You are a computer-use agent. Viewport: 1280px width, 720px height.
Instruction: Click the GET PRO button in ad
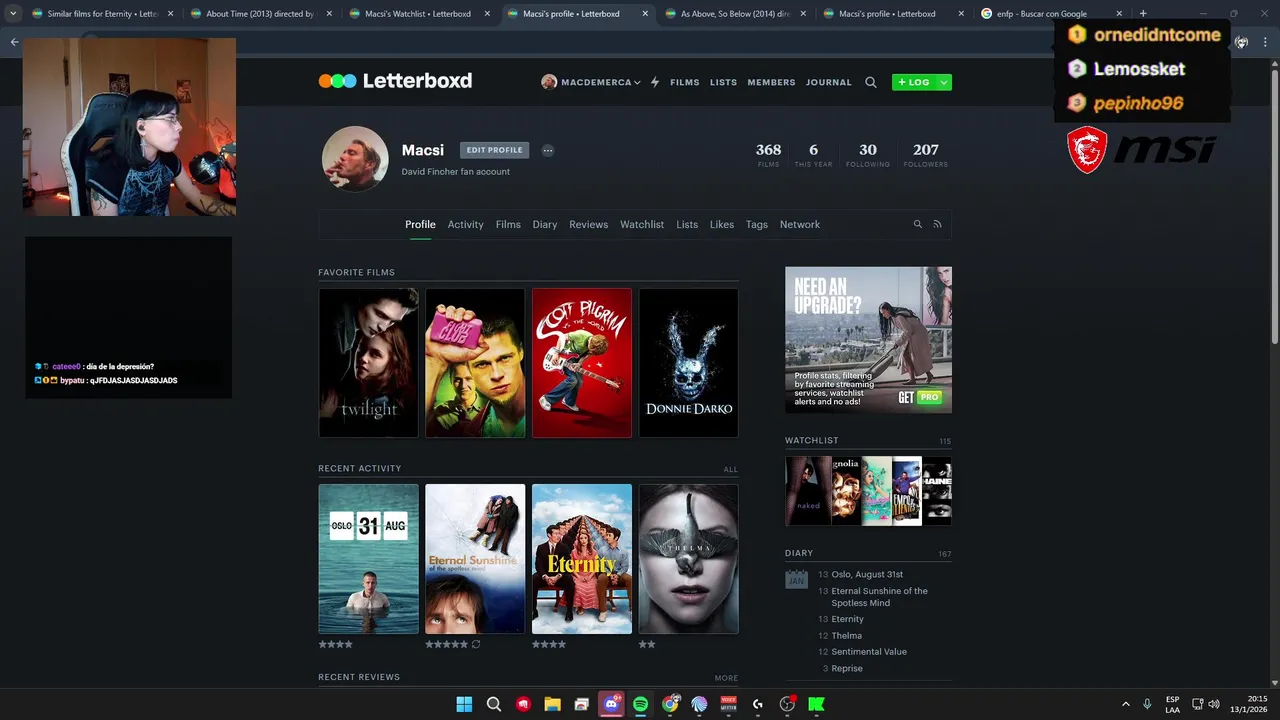(x=920, y=397)
